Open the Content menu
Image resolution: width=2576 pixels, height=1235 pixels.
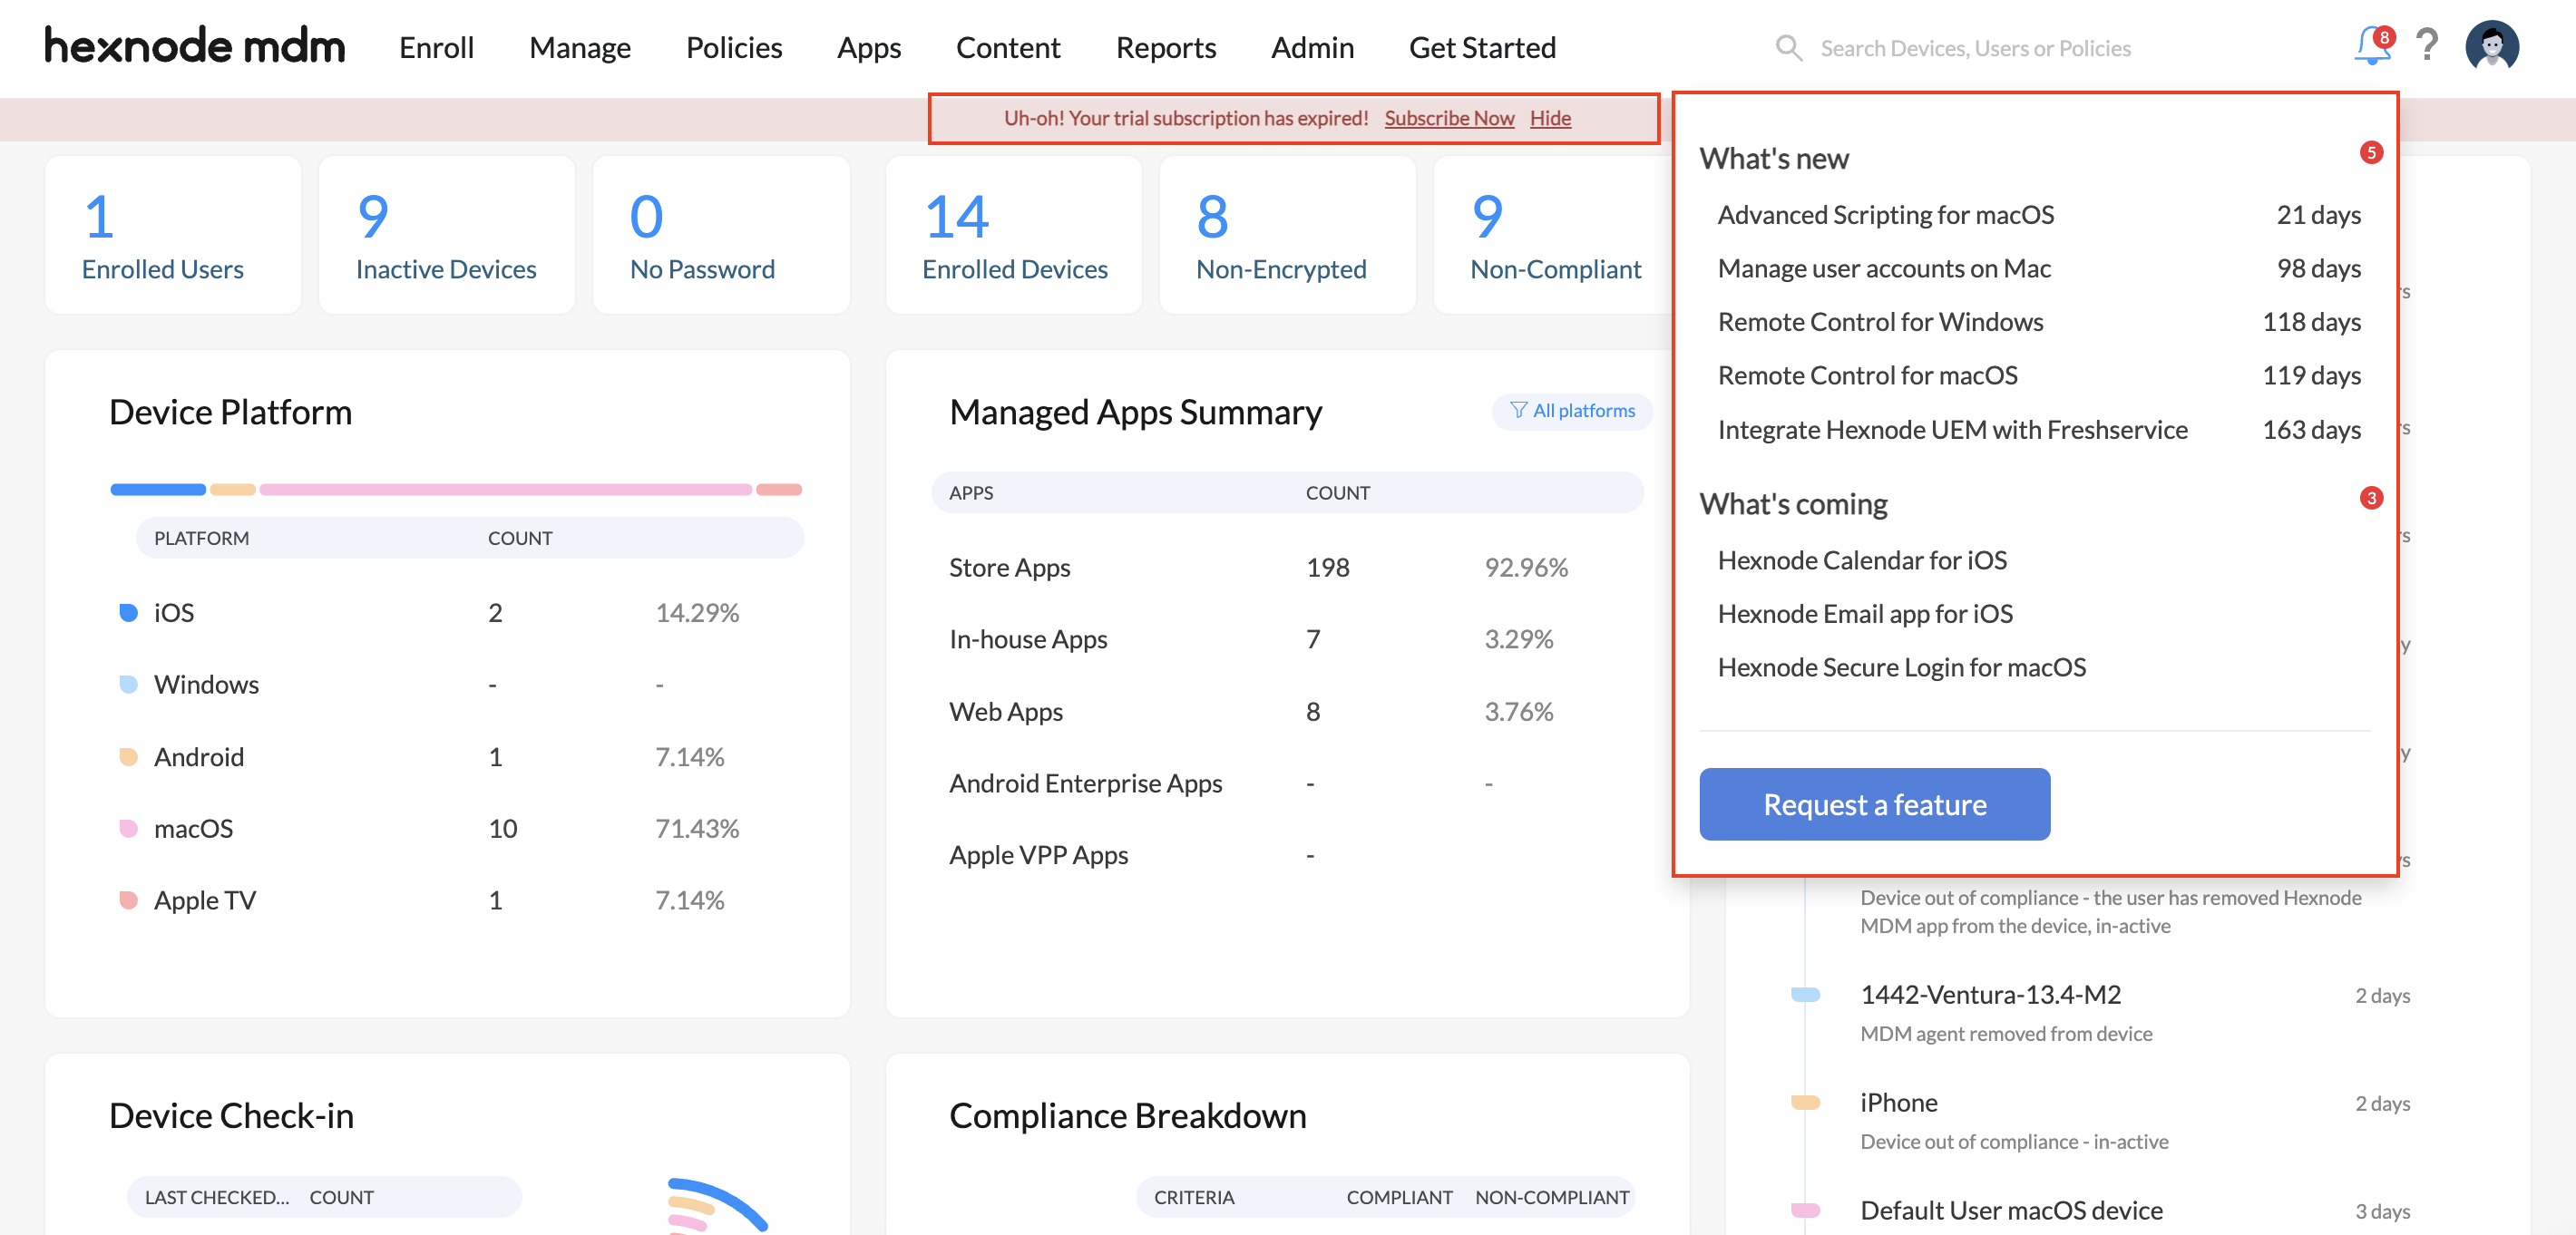(x=1007, y=47)
